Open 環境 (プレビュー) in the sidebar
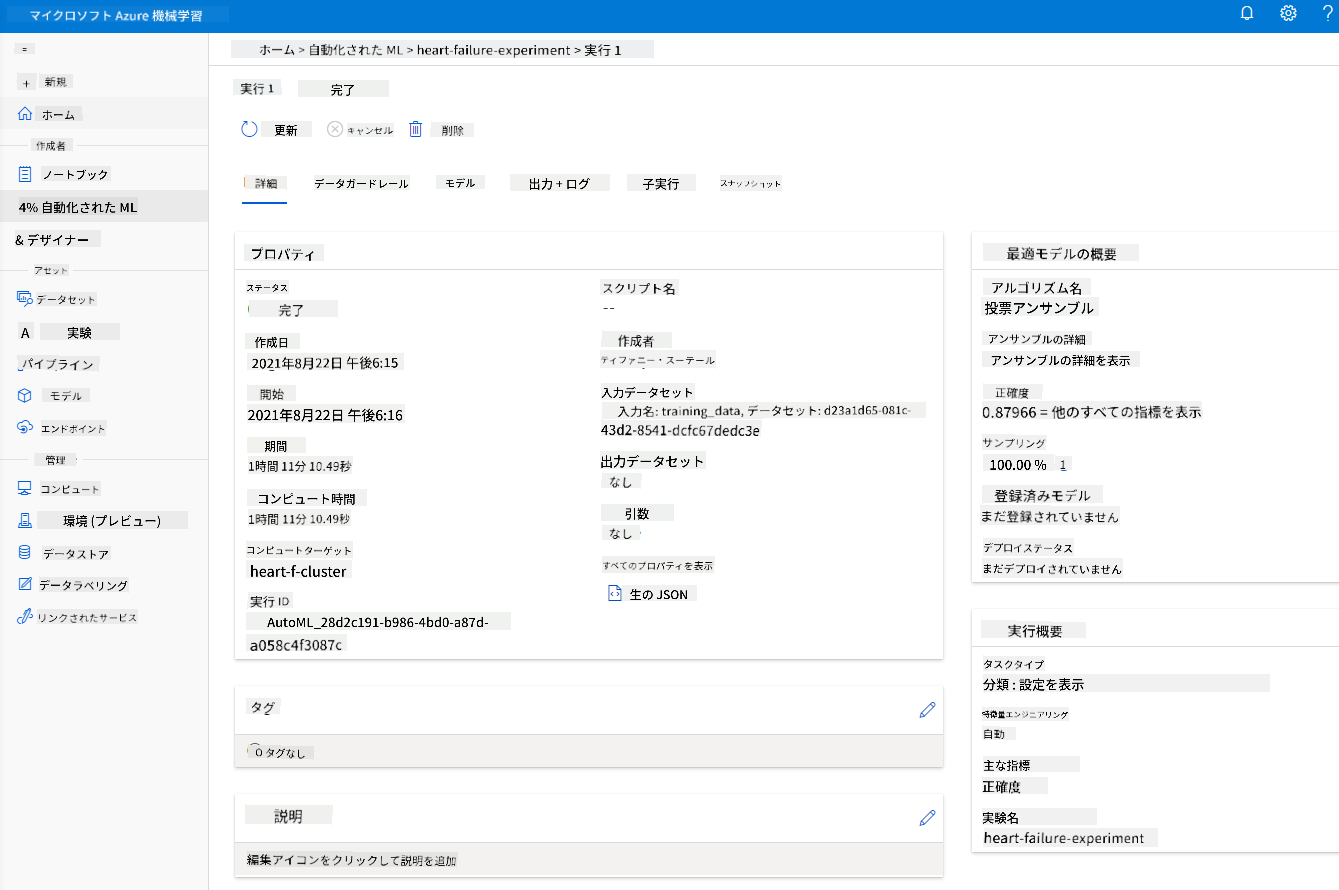The height and width of the screenshot is (890, 1339). (x=103, y=521)
